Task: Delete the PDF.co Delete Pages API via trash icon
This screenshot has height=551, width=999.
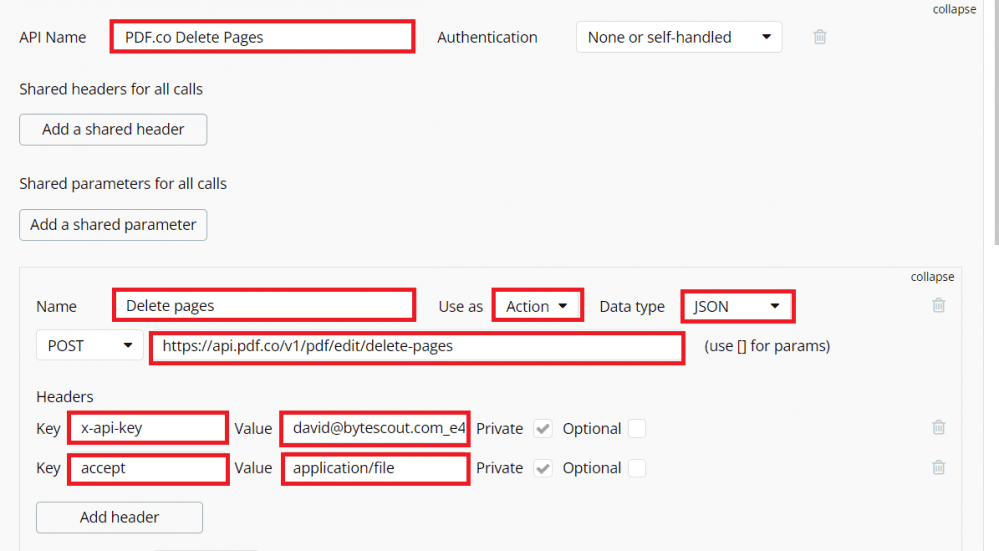Action: coord(820,37)
